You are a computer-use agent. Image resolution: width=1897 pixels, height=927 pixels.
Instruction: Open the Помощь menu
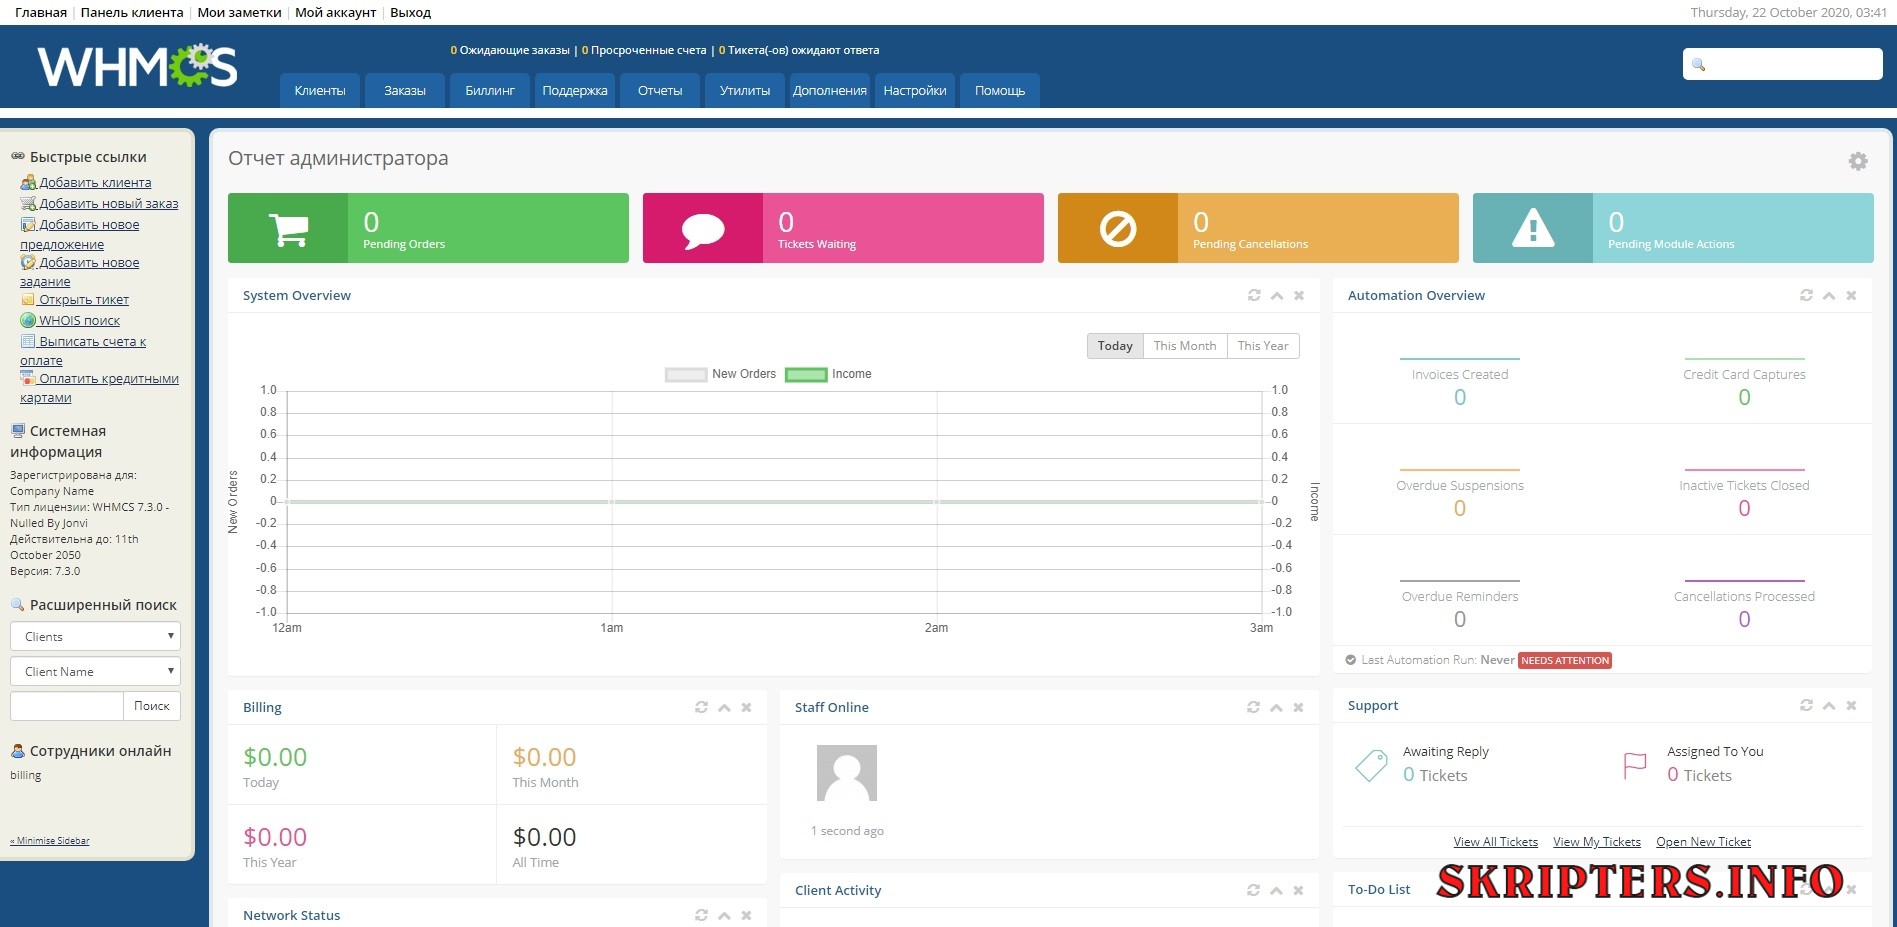click(x=1000, y=90)
